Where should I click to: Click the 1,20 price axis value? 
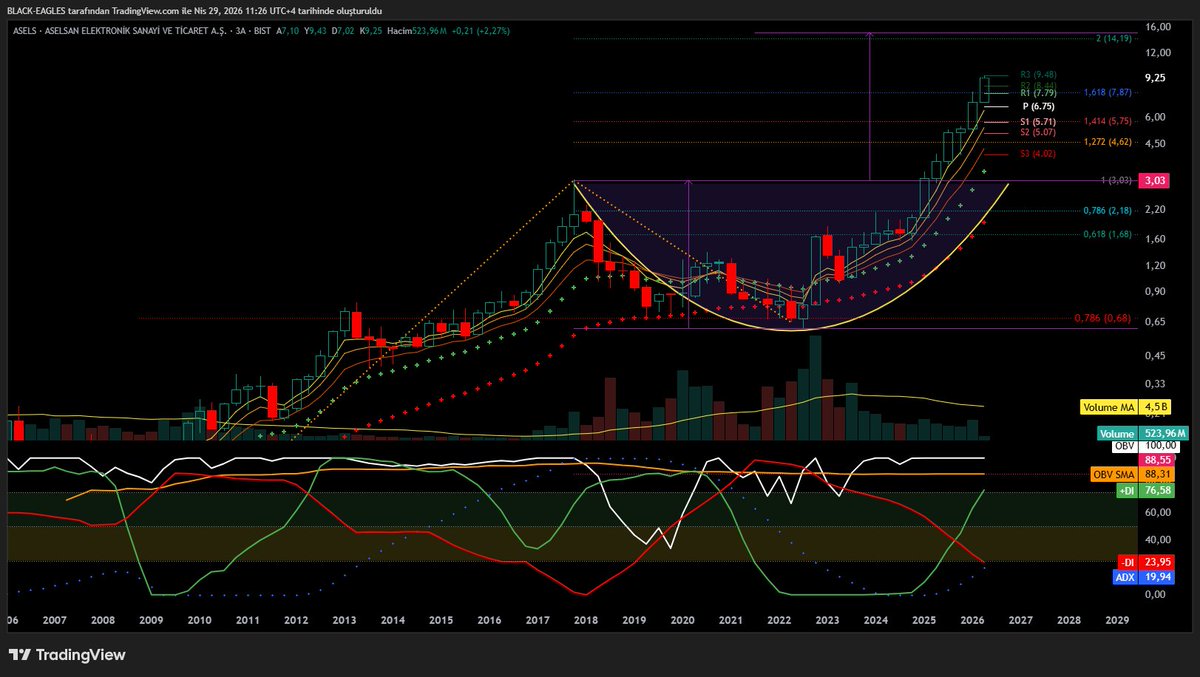click(1155, 266)
